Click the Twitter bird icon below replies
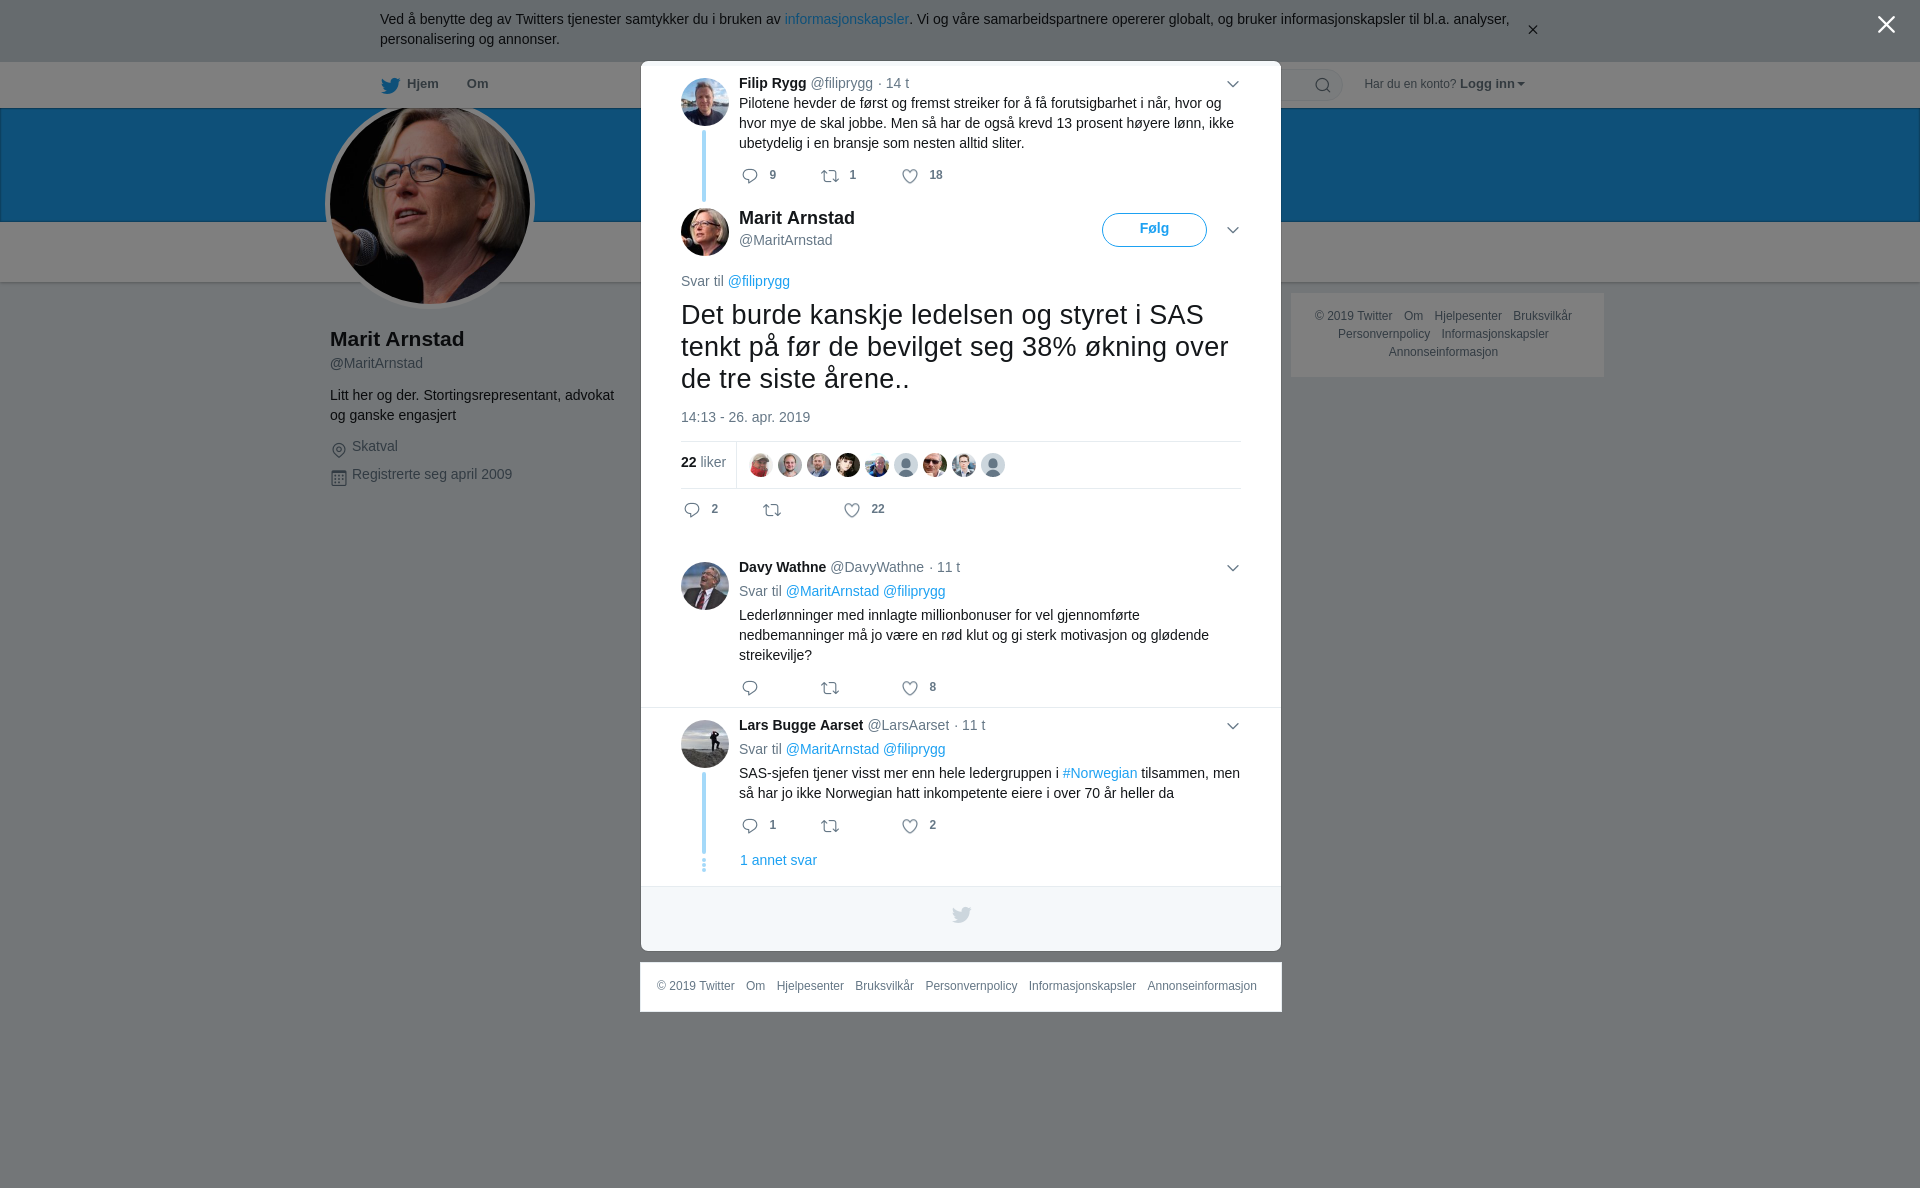Viewport: 1920px width, 1188px height. pyautogui.click(x=961, y=915)
